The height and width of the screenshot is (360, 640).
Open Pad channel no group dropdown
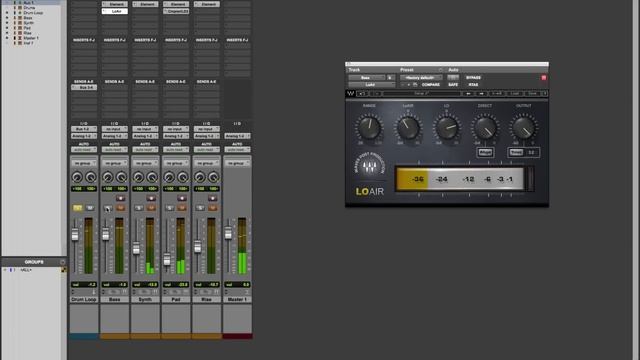[176, 163]
